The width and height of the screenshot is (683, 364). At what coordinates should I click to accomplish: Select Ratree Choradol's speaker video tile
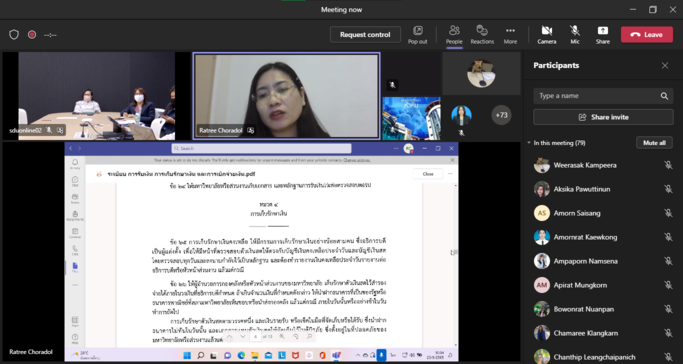(286, 96)
